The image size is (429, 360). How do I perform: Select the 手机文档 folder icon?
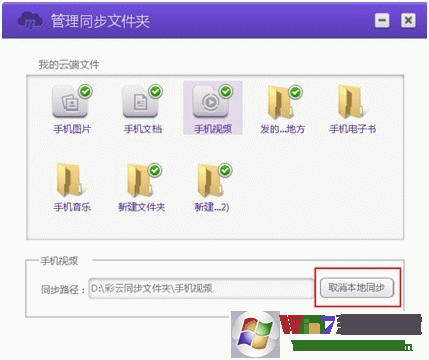pyautogui.click(x=140, y=102)
